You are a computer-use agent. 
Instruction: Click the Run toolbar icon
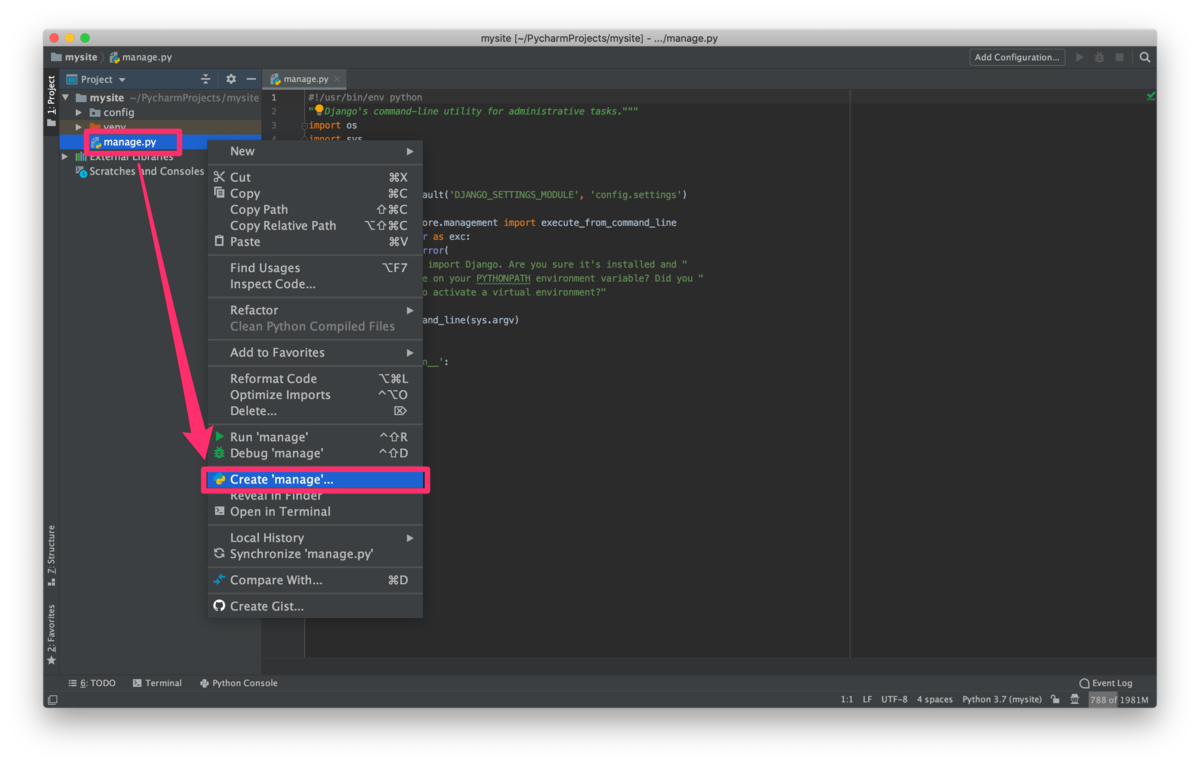pos(1079,57)
